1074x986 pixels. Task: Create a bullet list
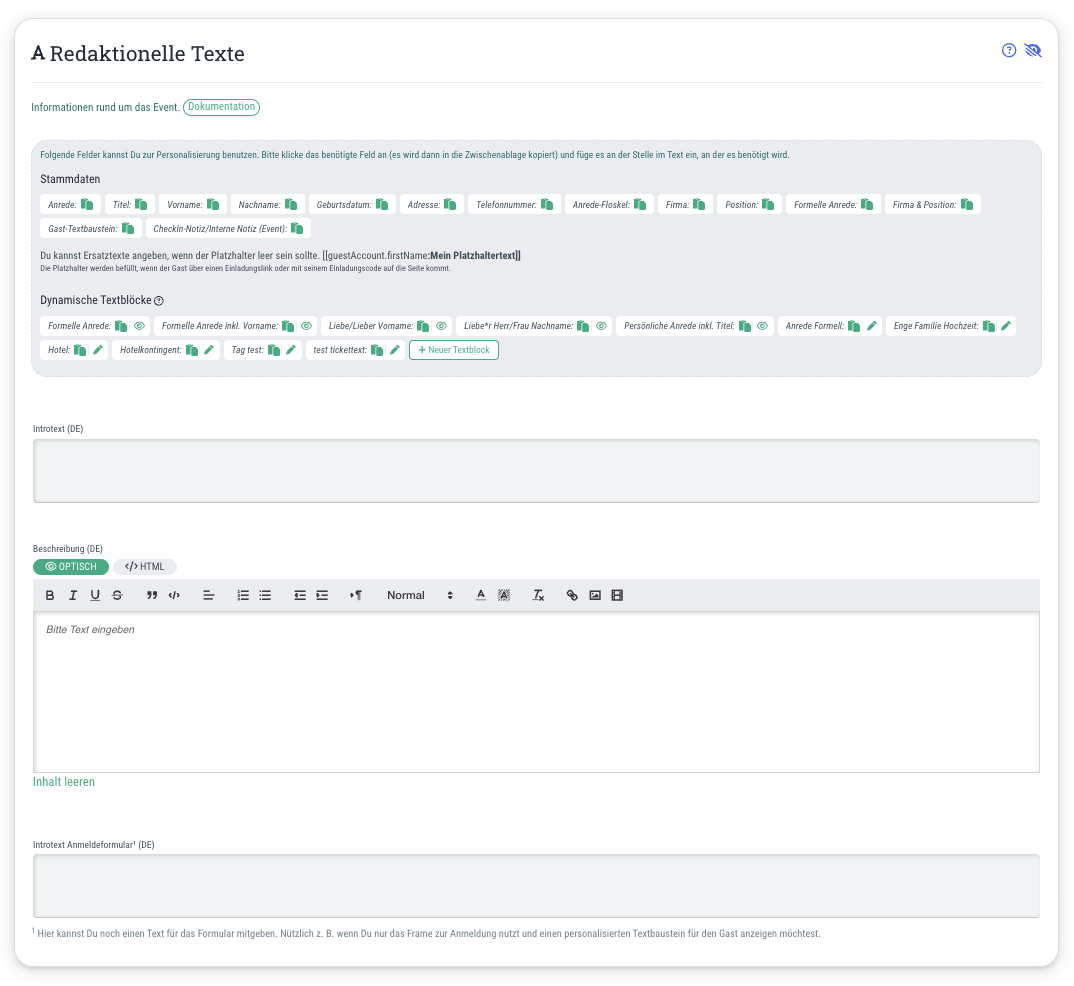point(265,595)
